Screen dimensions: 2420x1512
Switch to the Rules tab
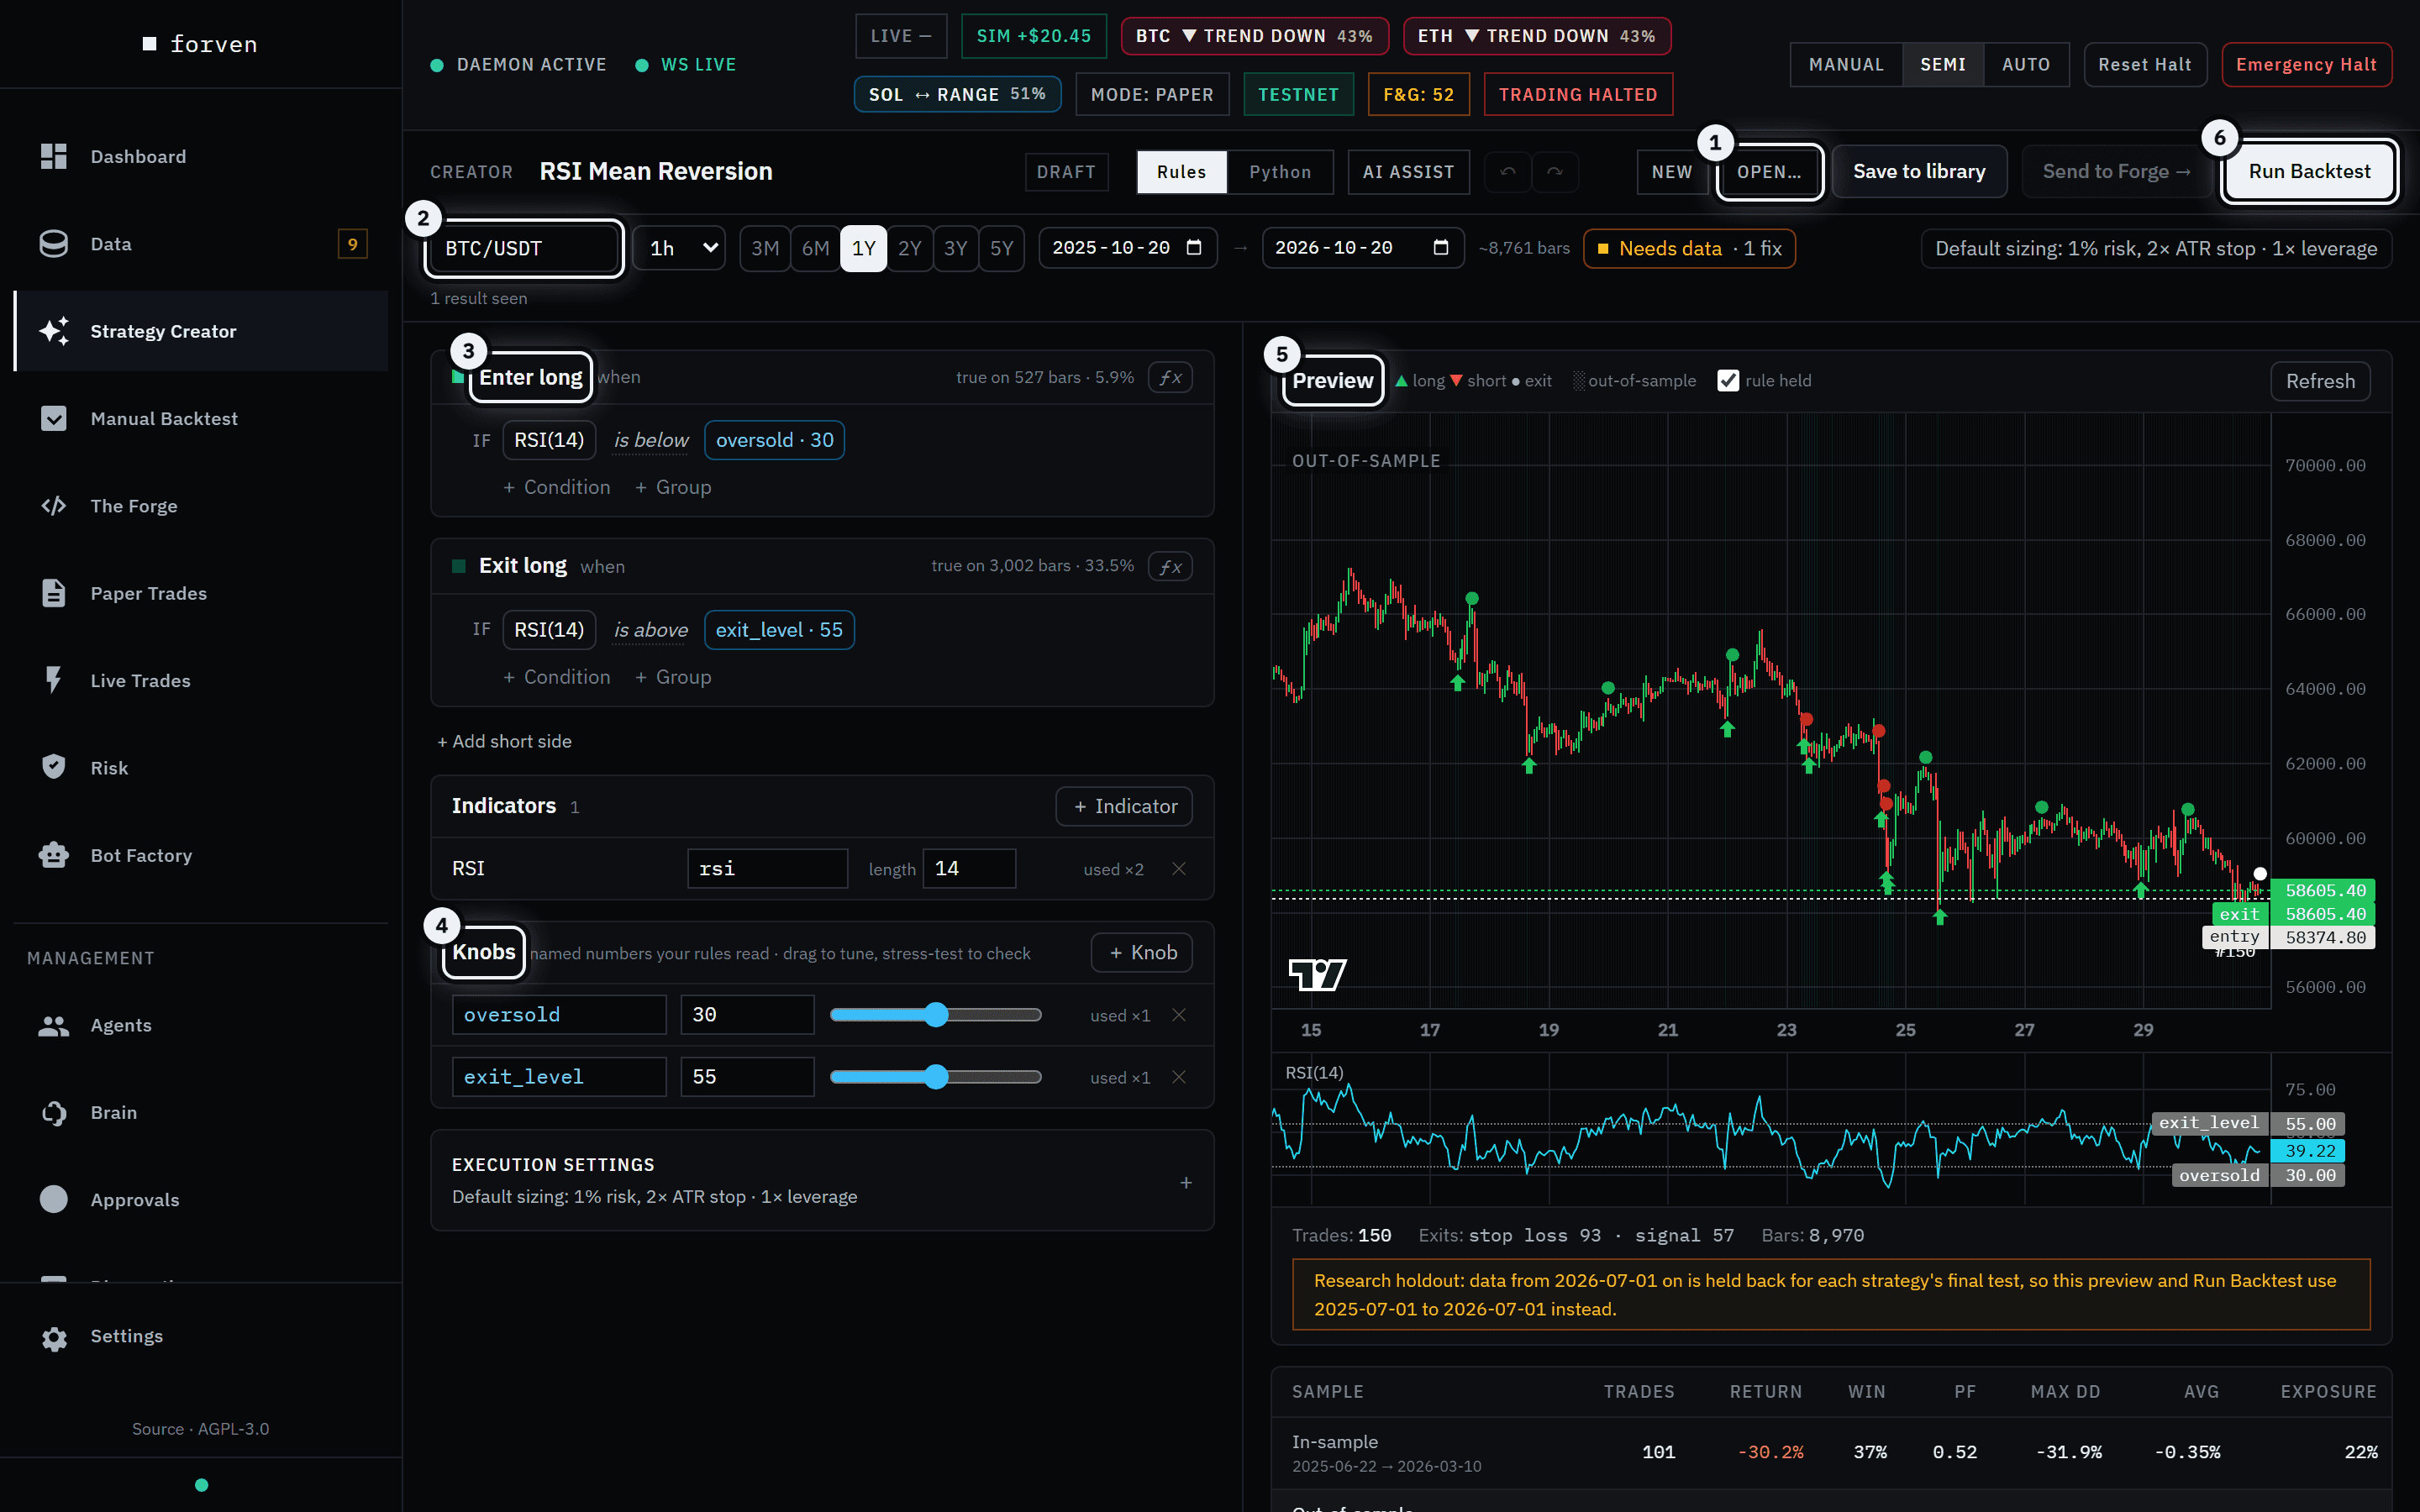[x=1181, y=171]
